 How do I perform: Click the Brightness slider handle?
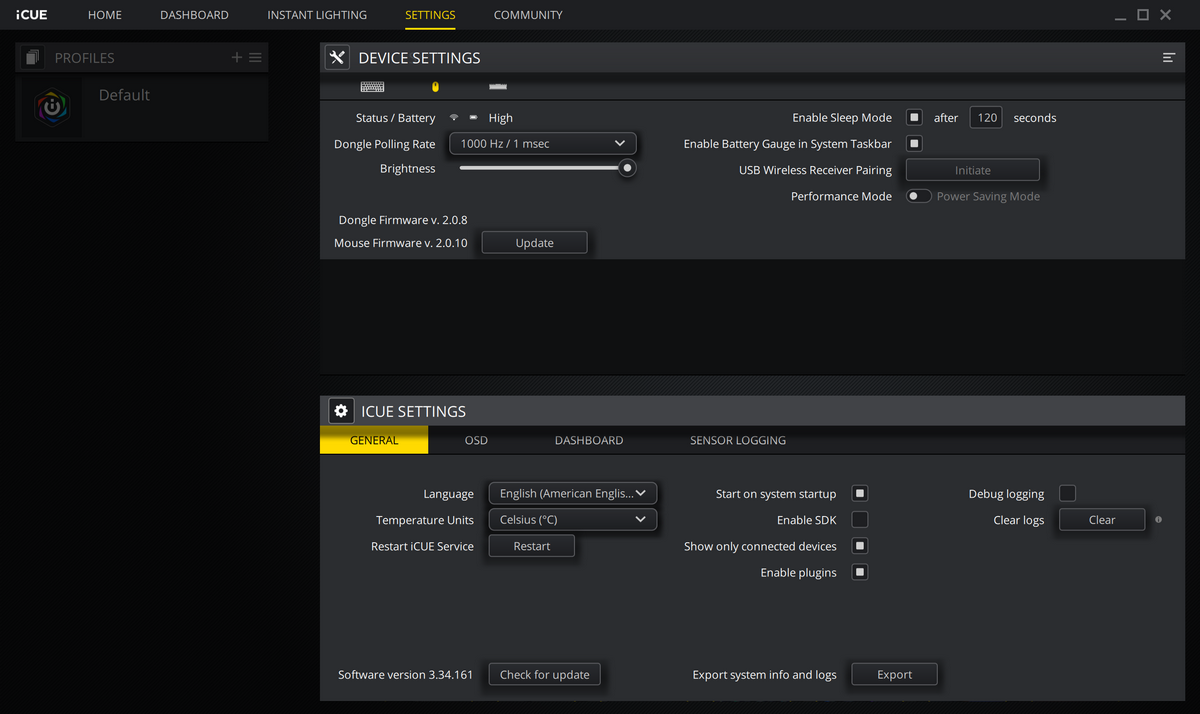(x=627, y=168)
